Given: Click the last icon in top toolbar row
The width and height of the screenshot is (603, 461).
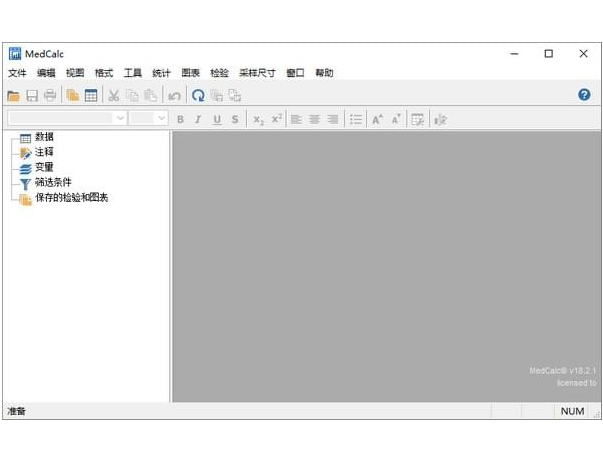Looking at the screenshot, I should tap(235, 95).
